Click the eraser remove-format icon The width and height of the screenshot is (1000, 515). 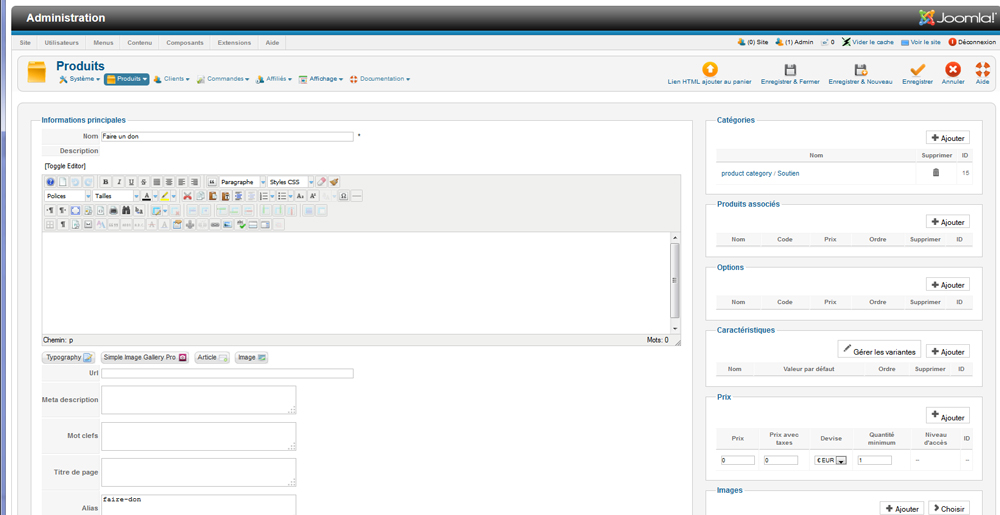[x=321, y=182]
